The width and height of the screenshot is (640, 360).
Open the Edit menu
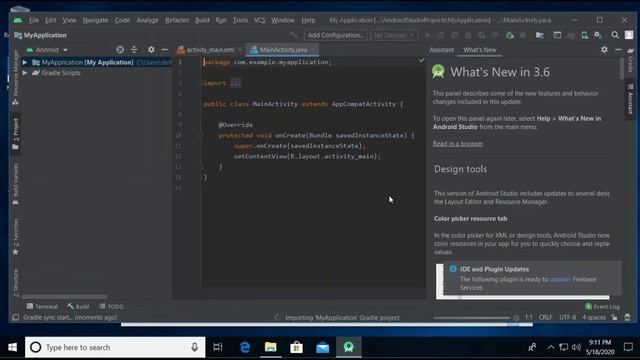click(x=50, y=20)
